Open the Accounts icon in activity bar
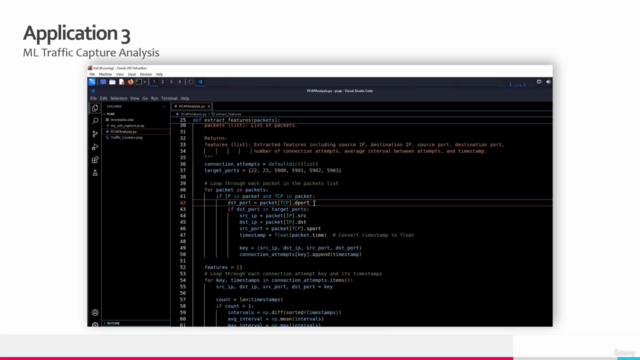The image size is (640, 360). click(95, 313)
